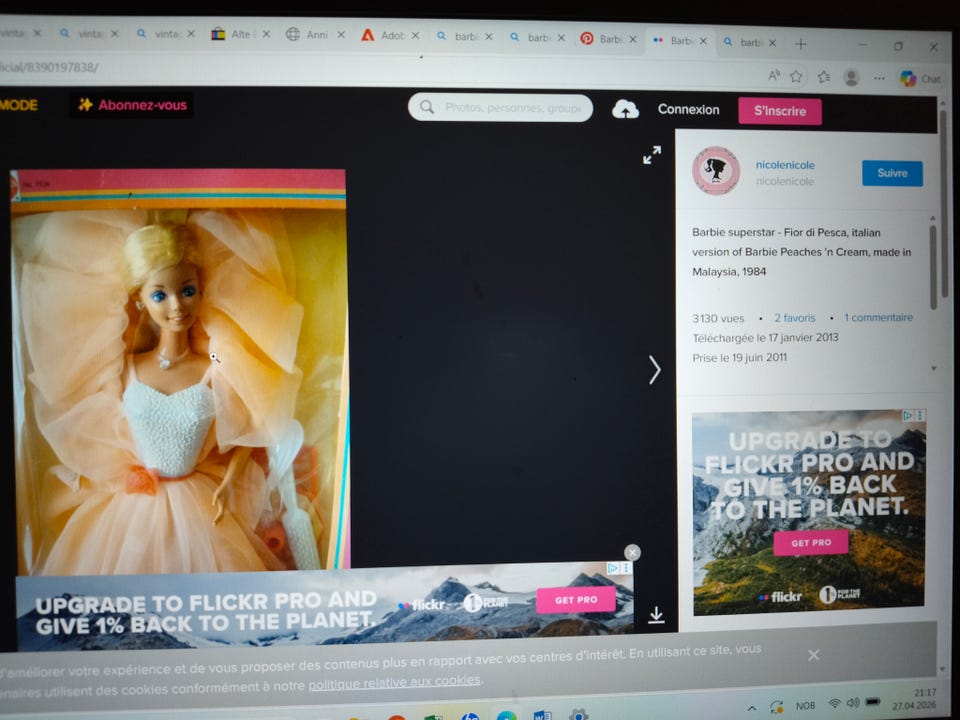
Task: Open the 2 favoris link
Action: point(795,318)
